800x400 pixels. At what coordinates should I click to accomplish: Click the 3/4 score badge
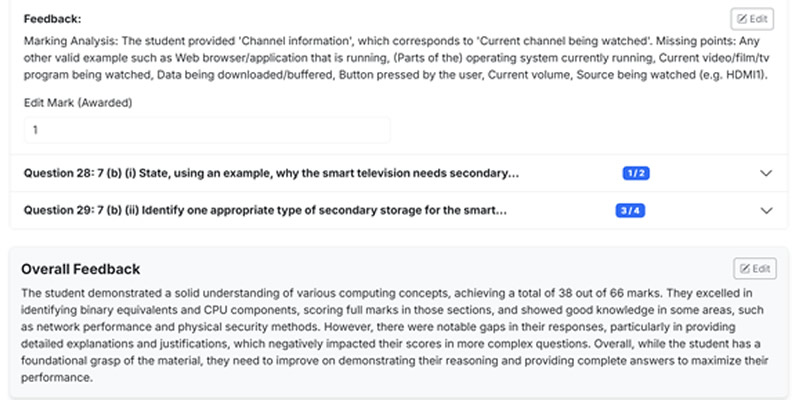coord(629,211)
